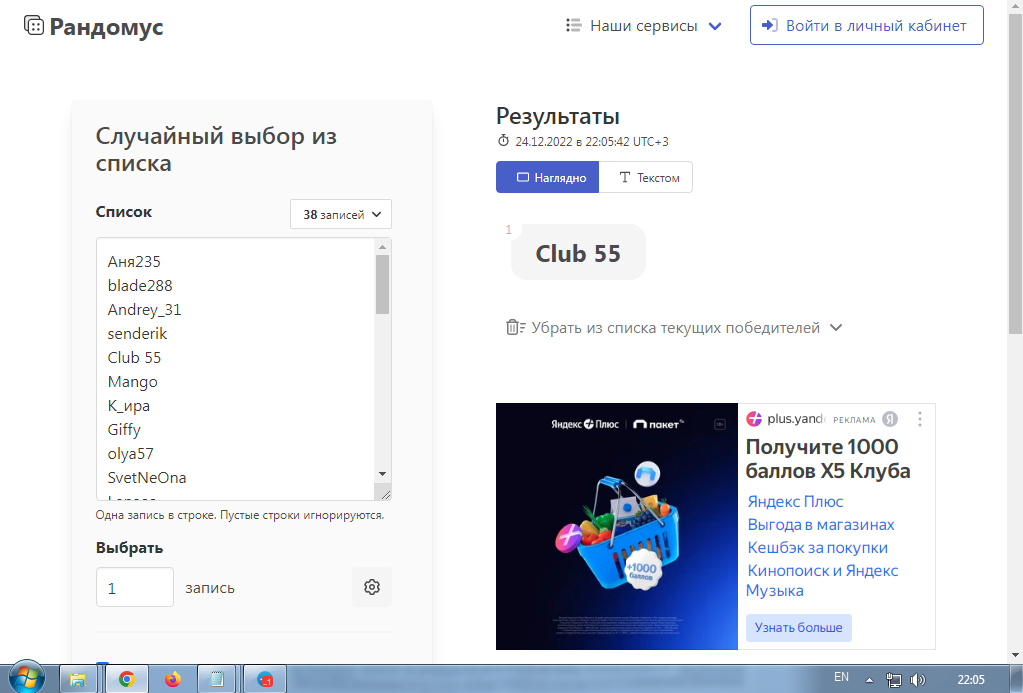Click the stopwatch icon near the result date

tap(503, 141)
